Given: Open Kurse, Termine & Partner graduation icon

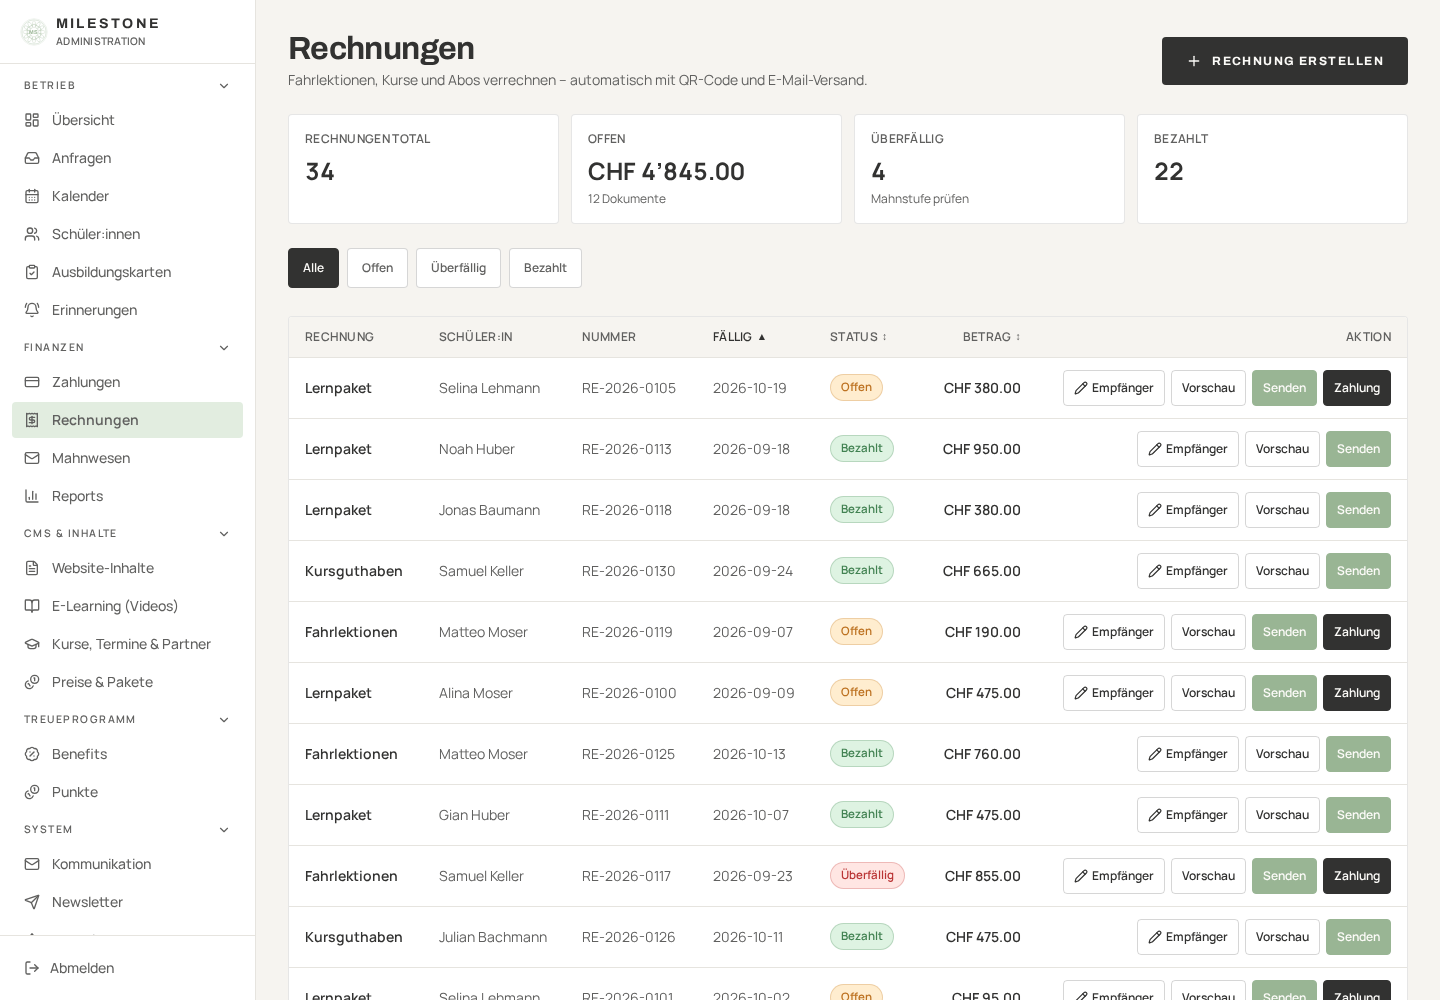Looking at the screenshot, I should point(32,644).
